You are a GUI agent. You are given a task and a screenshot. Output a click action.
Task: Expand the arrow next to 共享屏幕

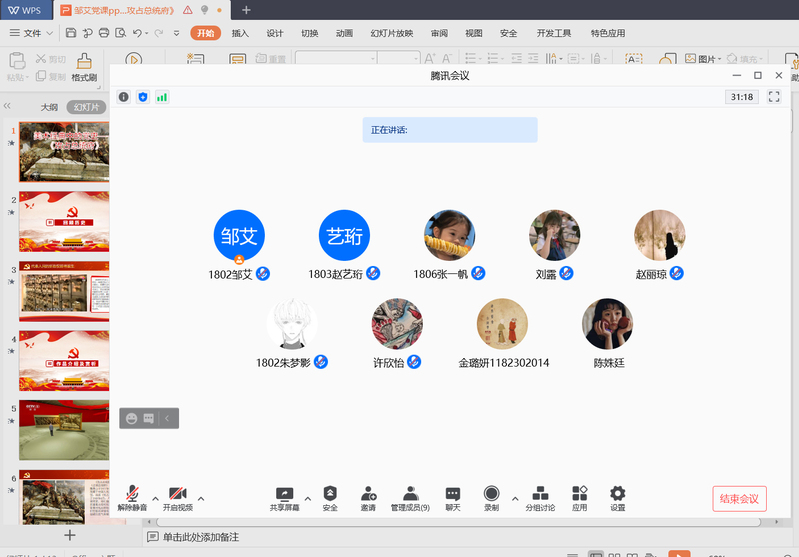point(307,498)
